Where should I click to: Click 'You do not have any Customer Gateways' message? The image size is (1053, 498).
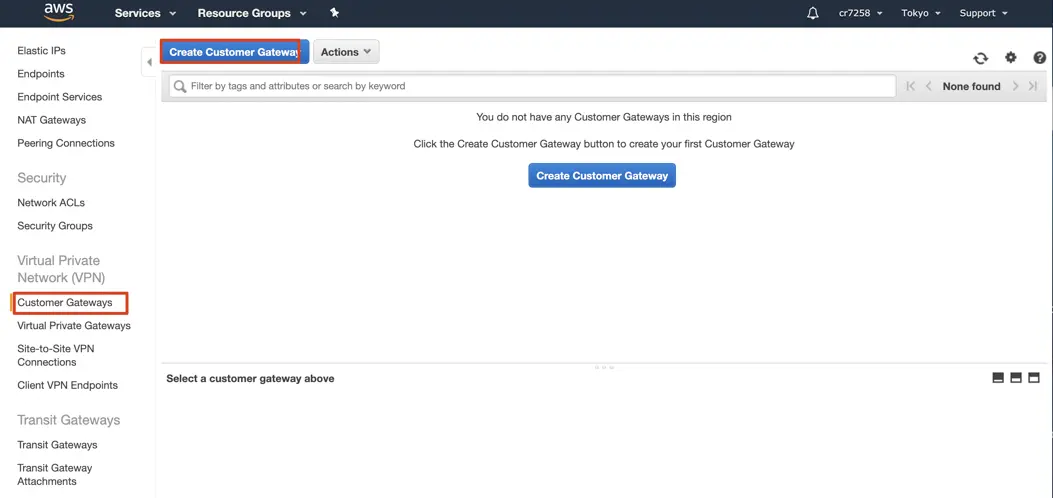click(604, 117)
